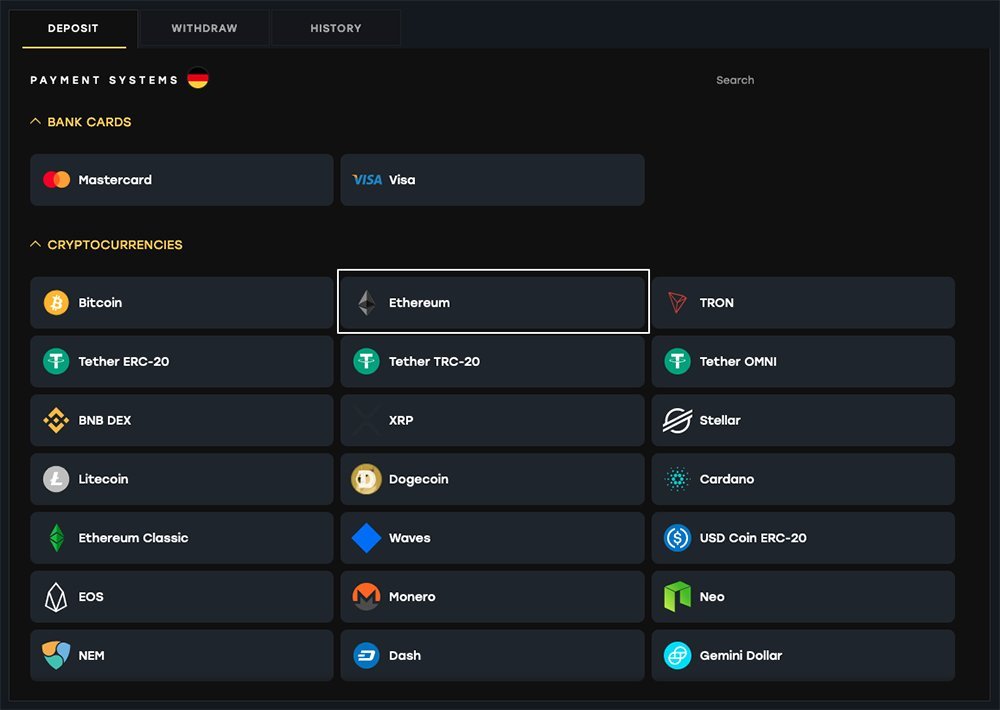The image size is (1000, 710).
Task: Click the Ethereum diamond icon
Action: (367, 303)
